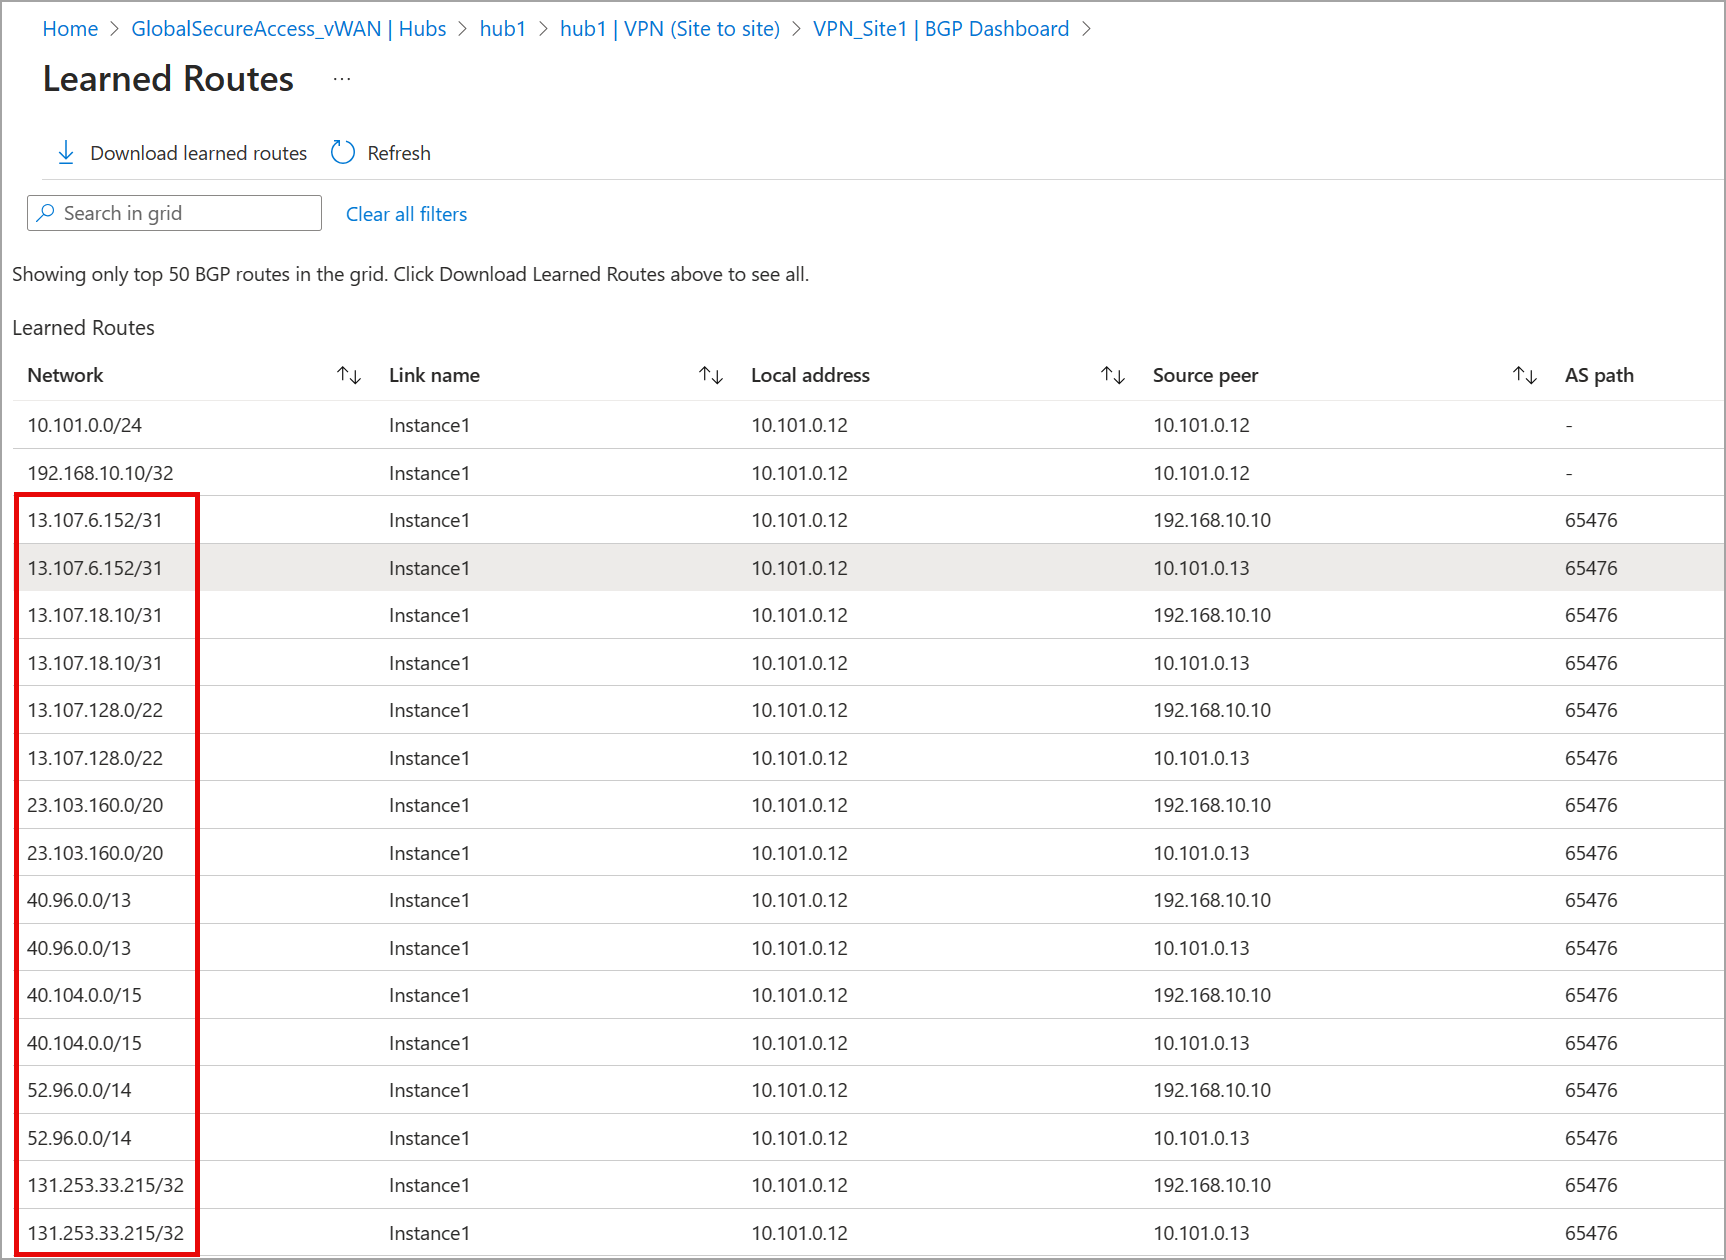Click the download arrow icon
1726x1260 pixels.
click(x=66, y=152)
